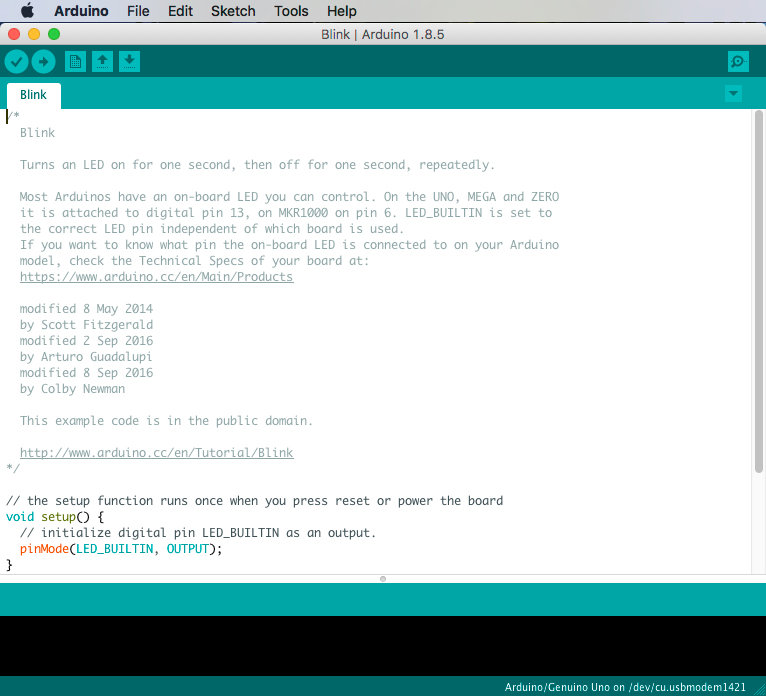Click the board and port status text
The width and height of the screenshot is (766, 696).
point(625,687)
